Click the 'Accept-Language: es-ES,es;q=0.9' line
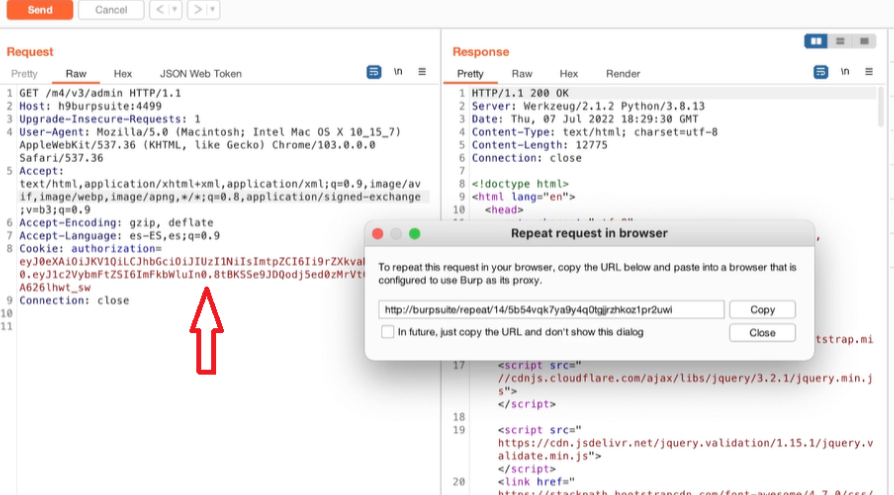Screen dimensions: 894x495 (x=119, y=236)
